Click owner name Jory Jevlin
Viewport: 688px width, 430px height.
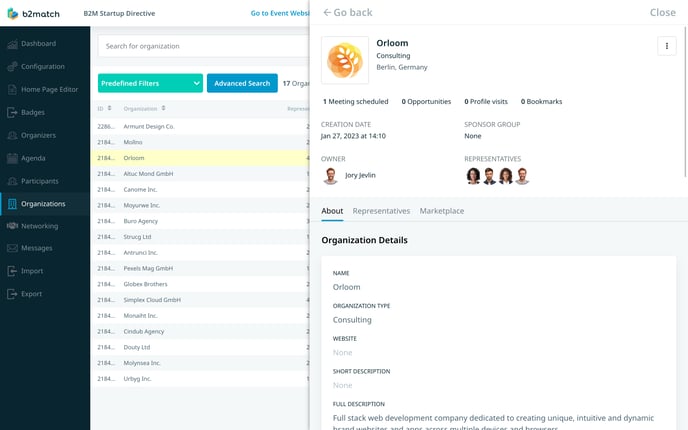tap(360, 175)
